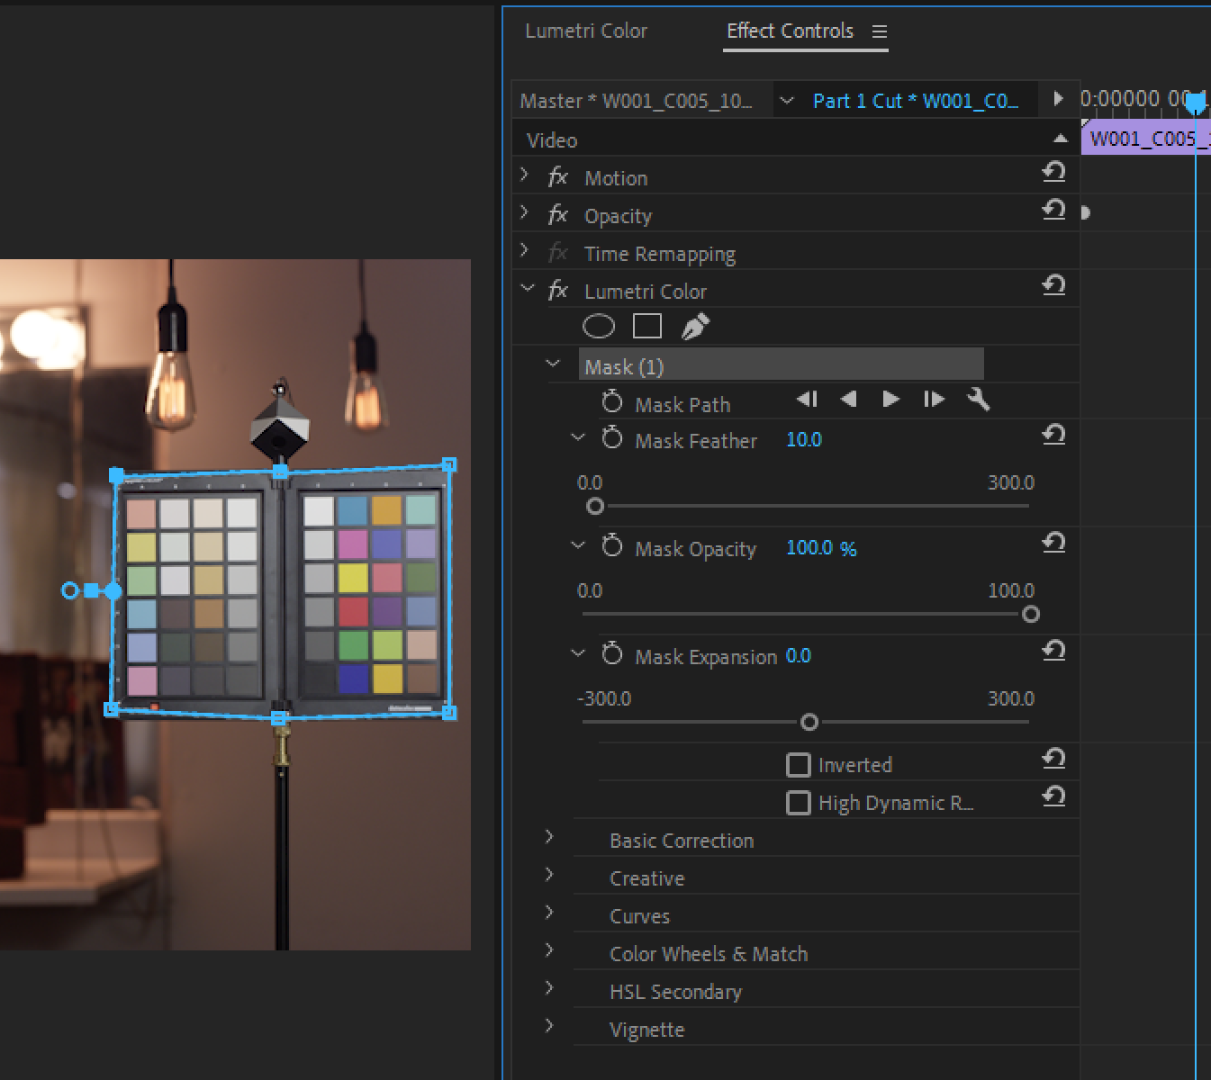Viewport: 1211px width, 1080px height.
Task: Toggle Mask Path animation stopwatch
Action: (x=612, y=402)
